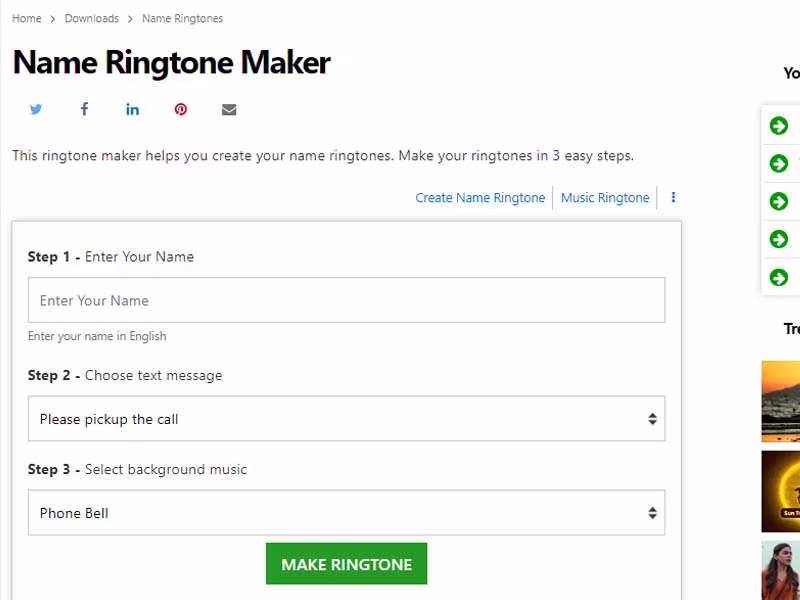This screenshot has height=600, width=800.
Task: Share page on Twitter
Action: 36,109
